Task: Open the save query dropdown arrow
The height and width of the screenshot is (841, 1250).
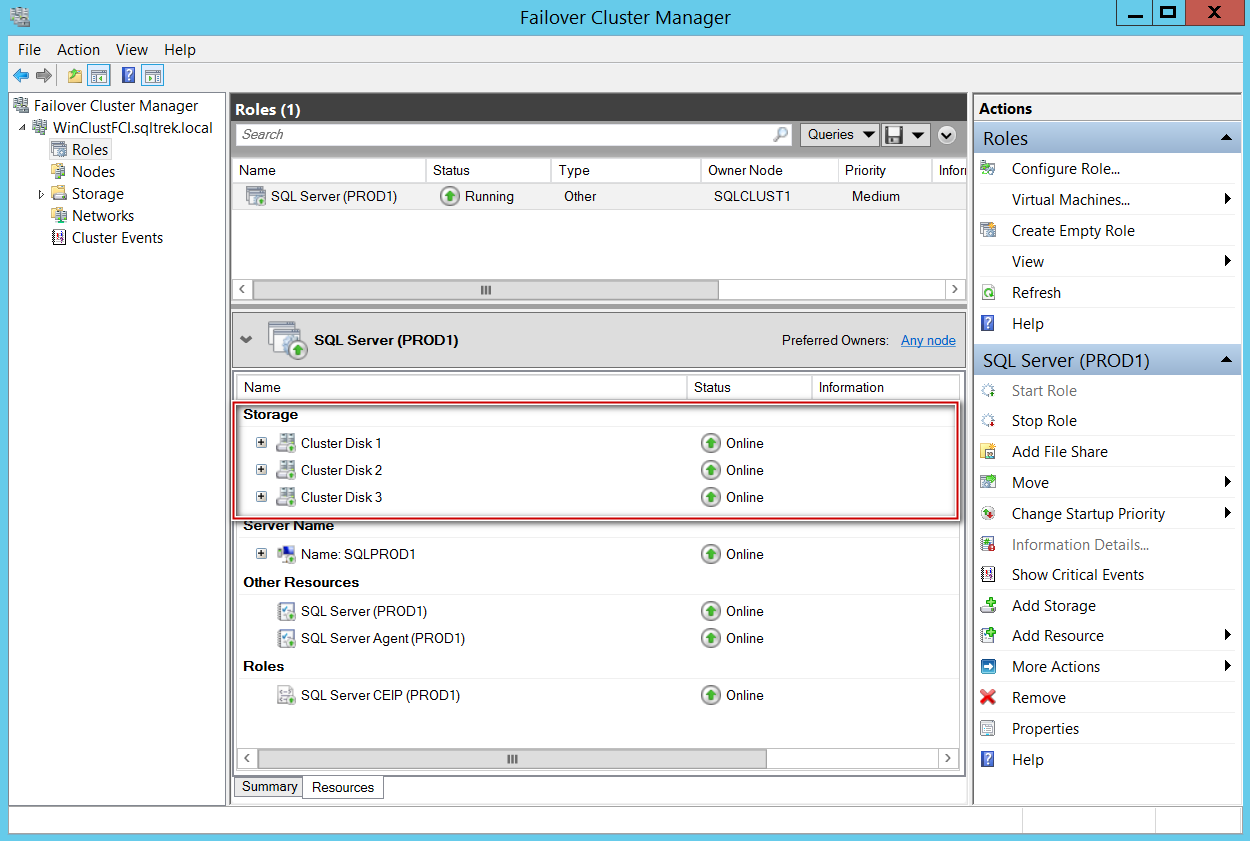Action: tap(917, 135)
